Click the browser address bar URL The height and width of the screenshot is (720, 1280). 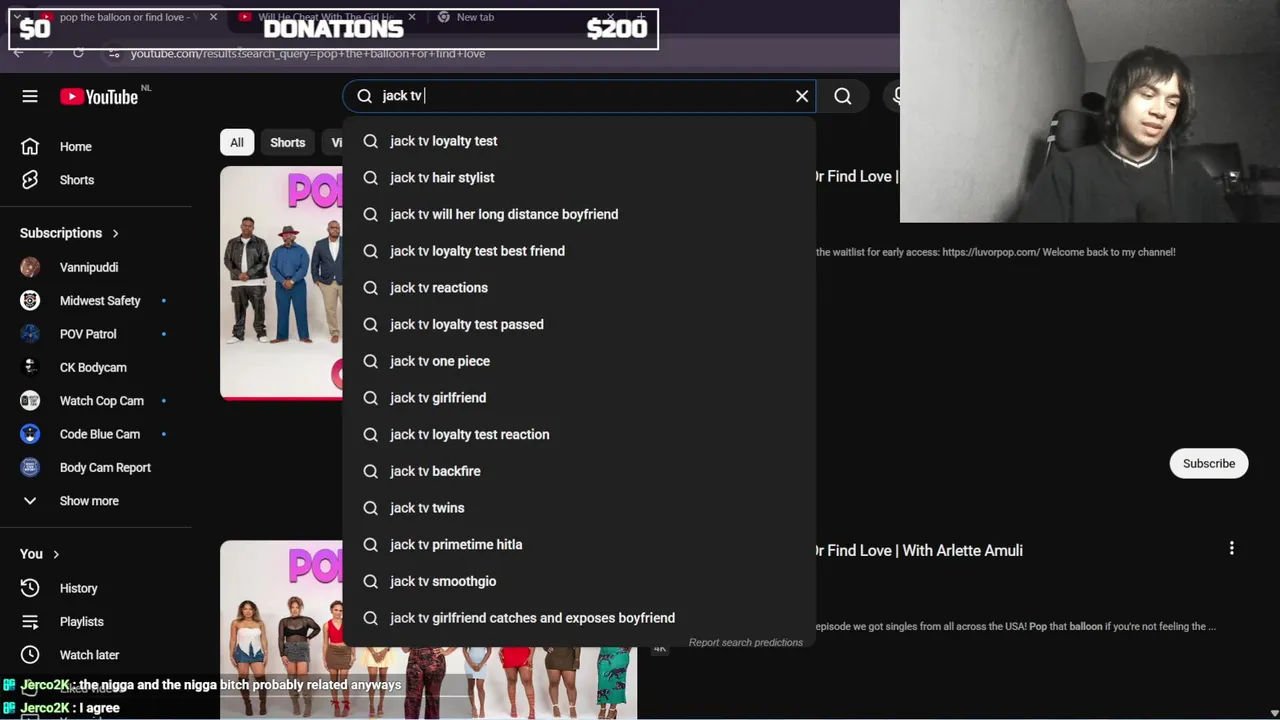point(307,53)
